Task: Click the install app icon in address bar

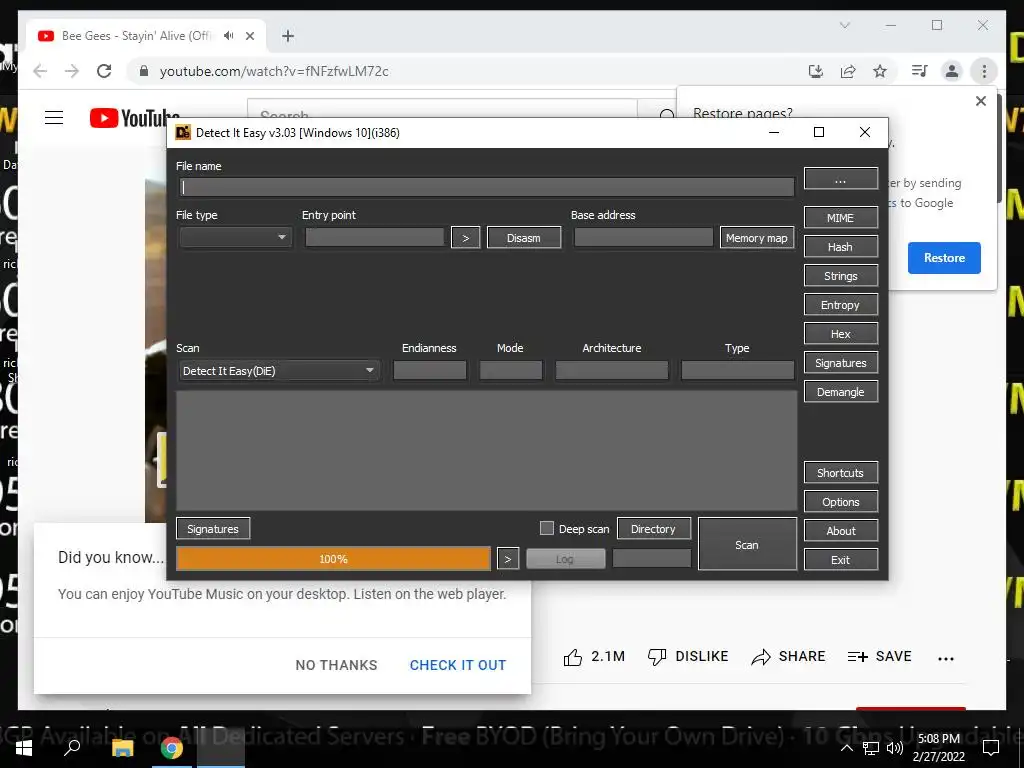Action: pos(816,71)
